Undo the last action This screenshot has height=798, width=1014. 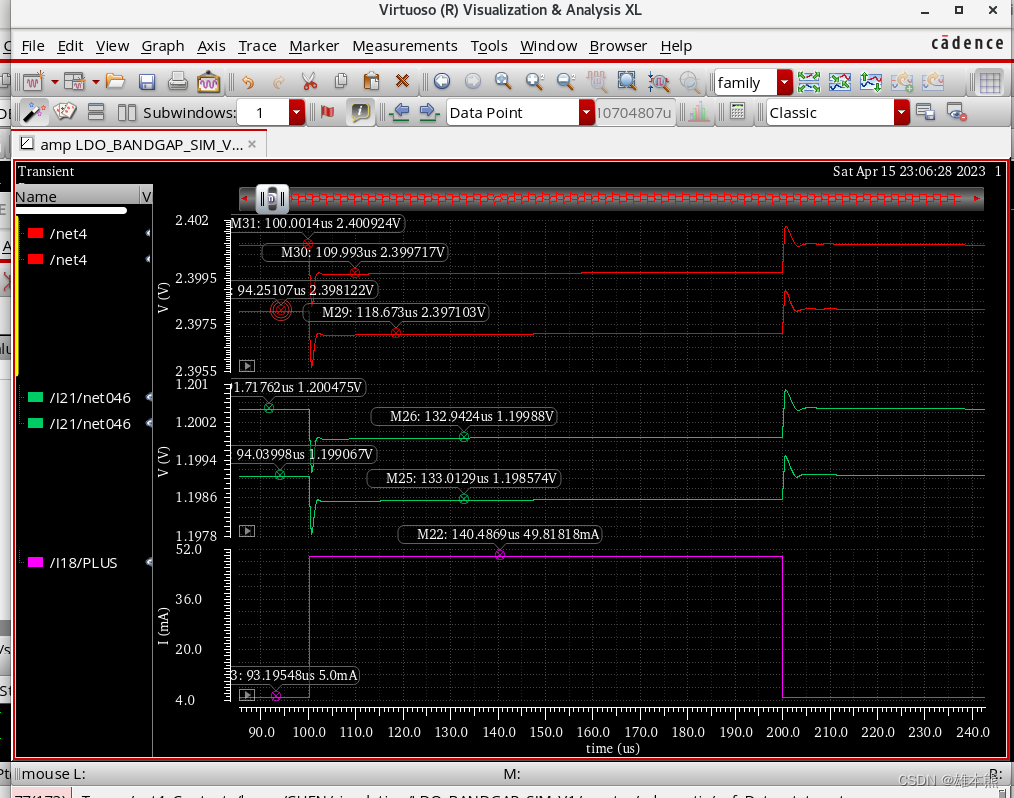click(248, 81)
